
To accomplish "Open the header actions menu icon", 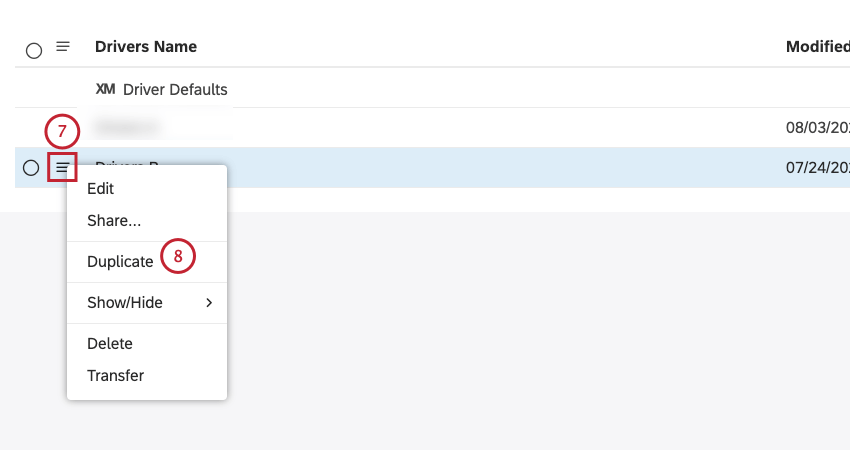I will (63, 47).
